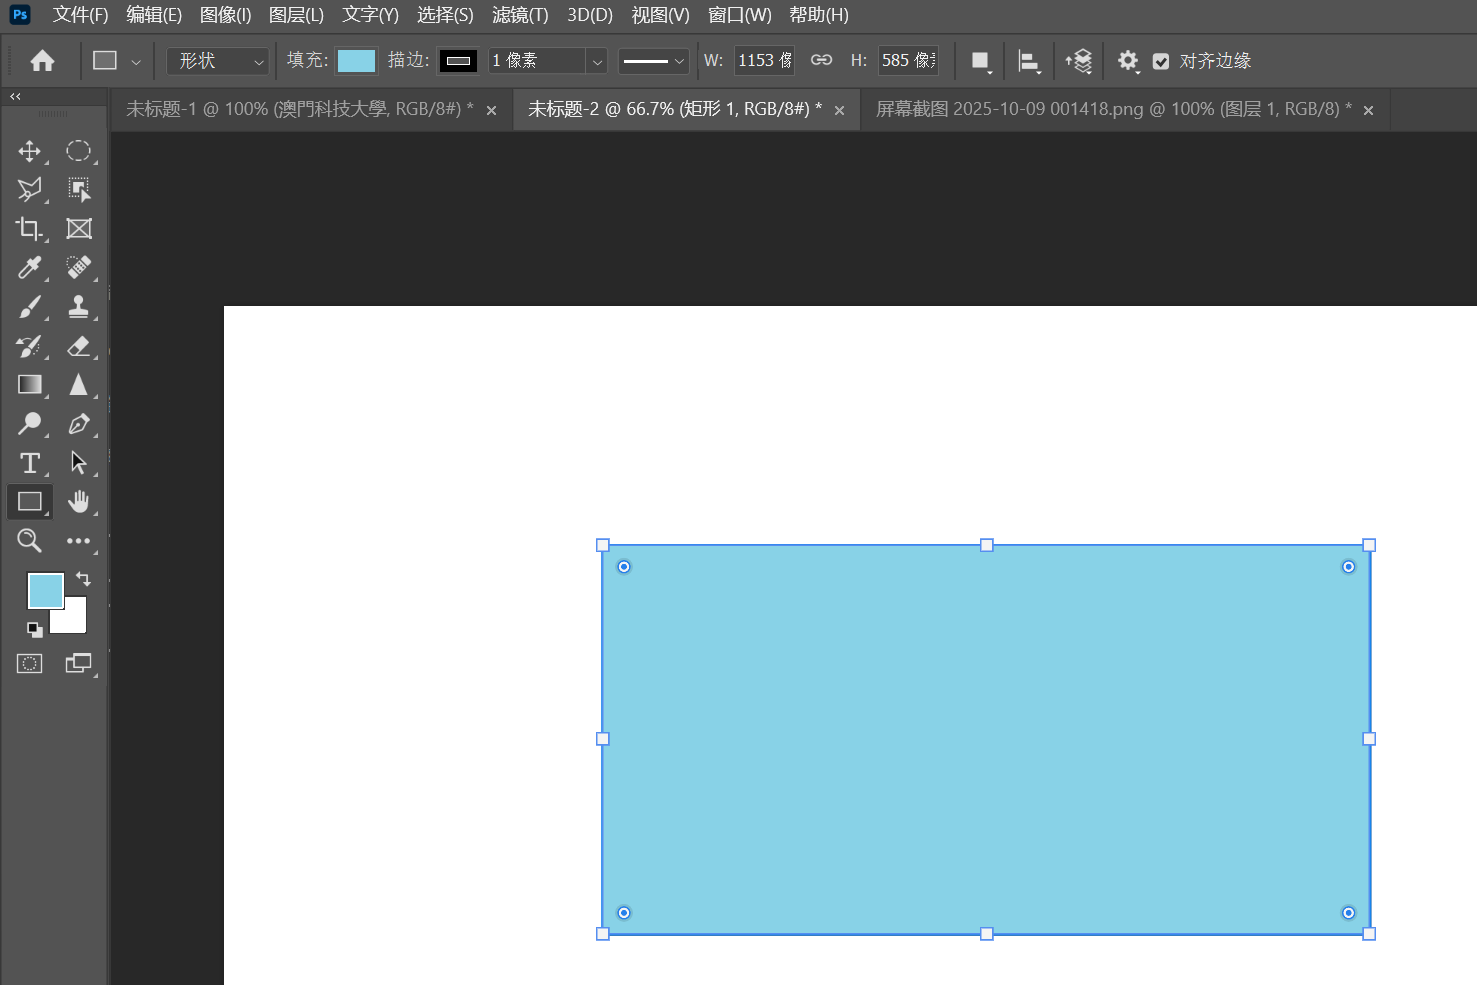
Task: Toggle the 对齐边缘 checkbox
Action: point(1161,61)
